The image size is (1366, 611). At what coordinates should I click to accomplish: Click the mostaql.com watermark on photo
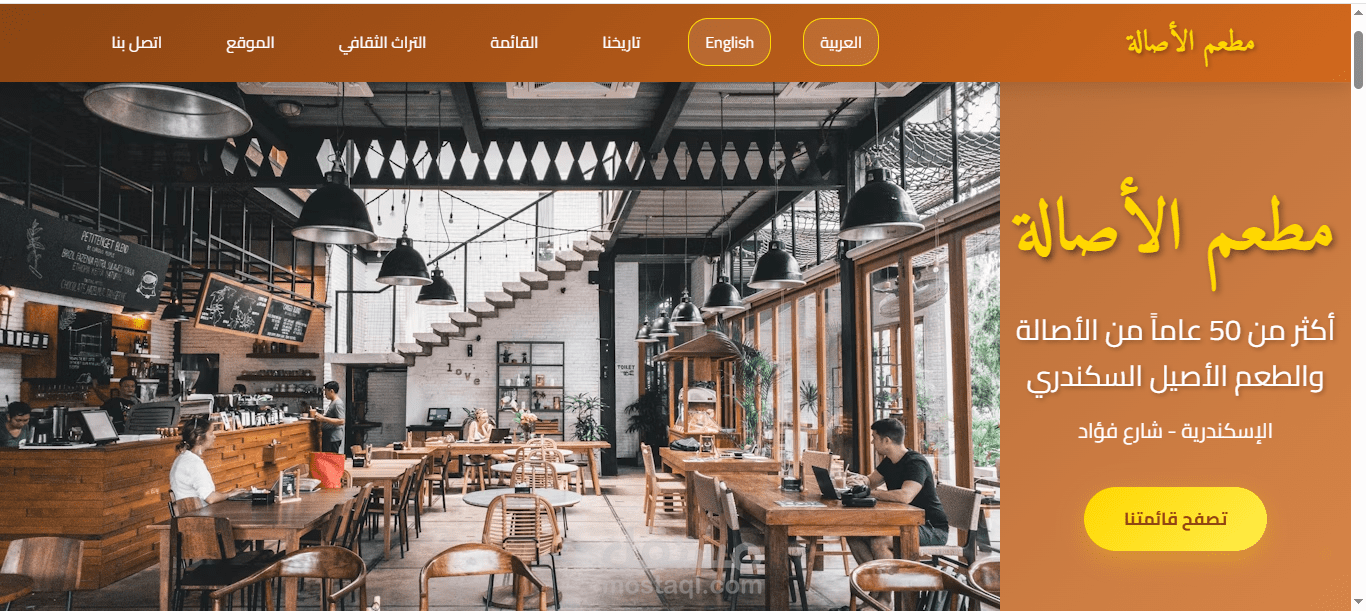(x=702, y=586)
